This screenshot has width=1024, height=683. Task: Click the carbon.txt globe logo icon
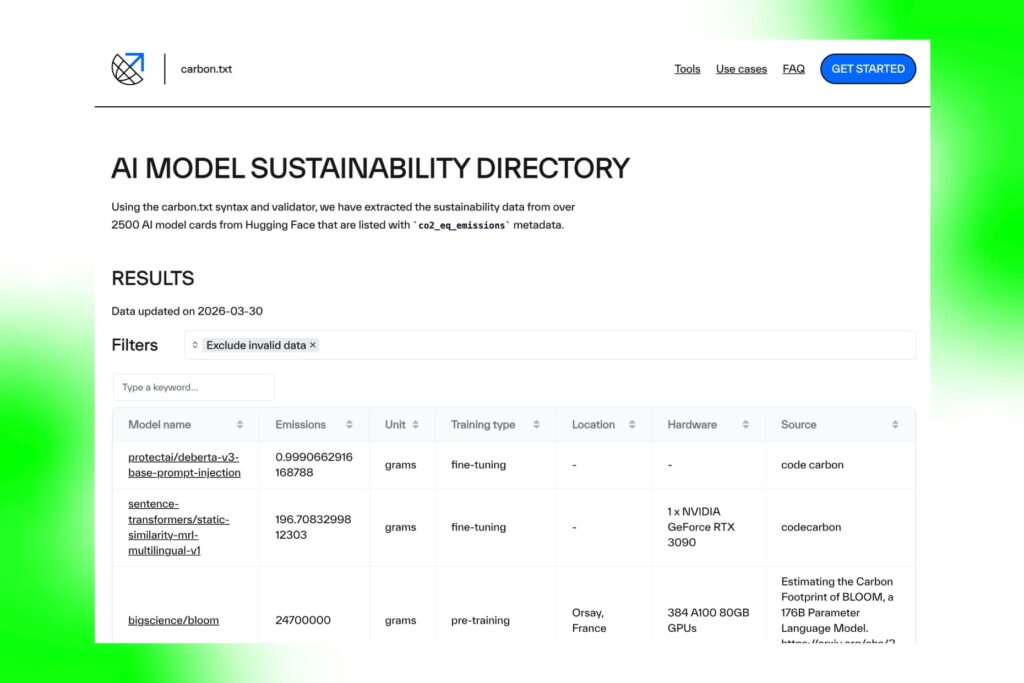point(127,68)
